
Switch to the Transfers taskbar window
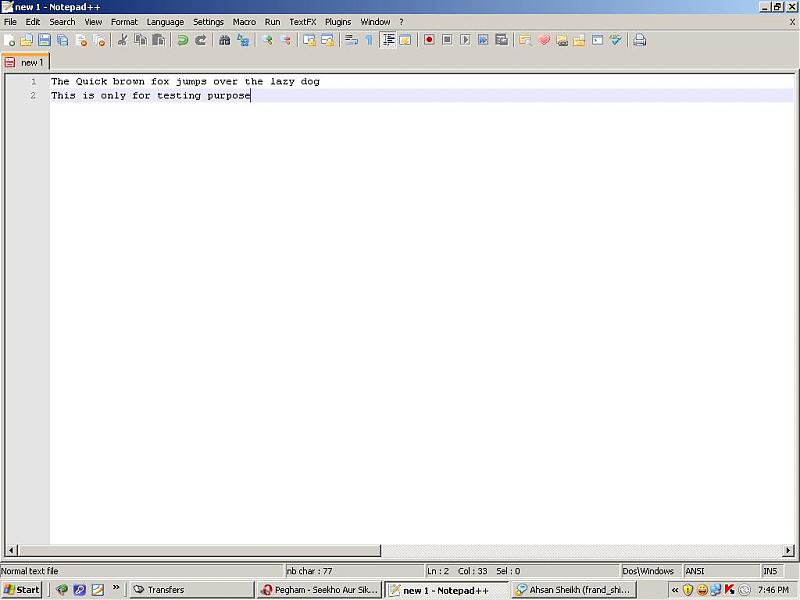(191, 590)
